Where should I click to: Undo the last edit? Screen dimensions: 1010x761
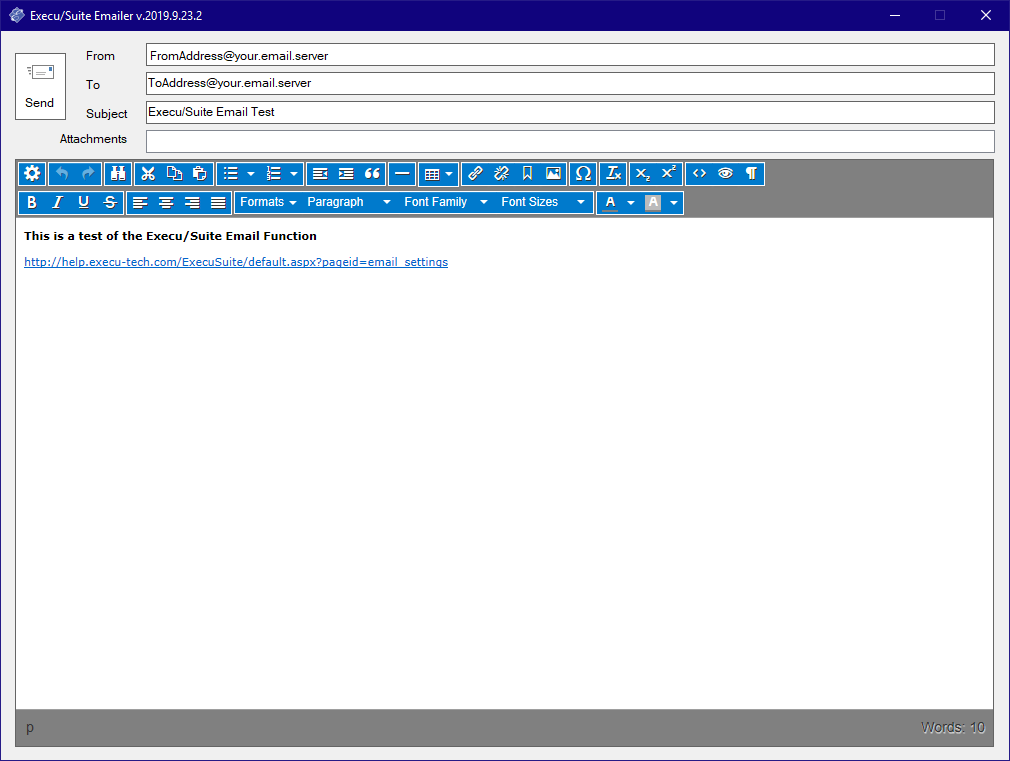(x=62, y=173)
